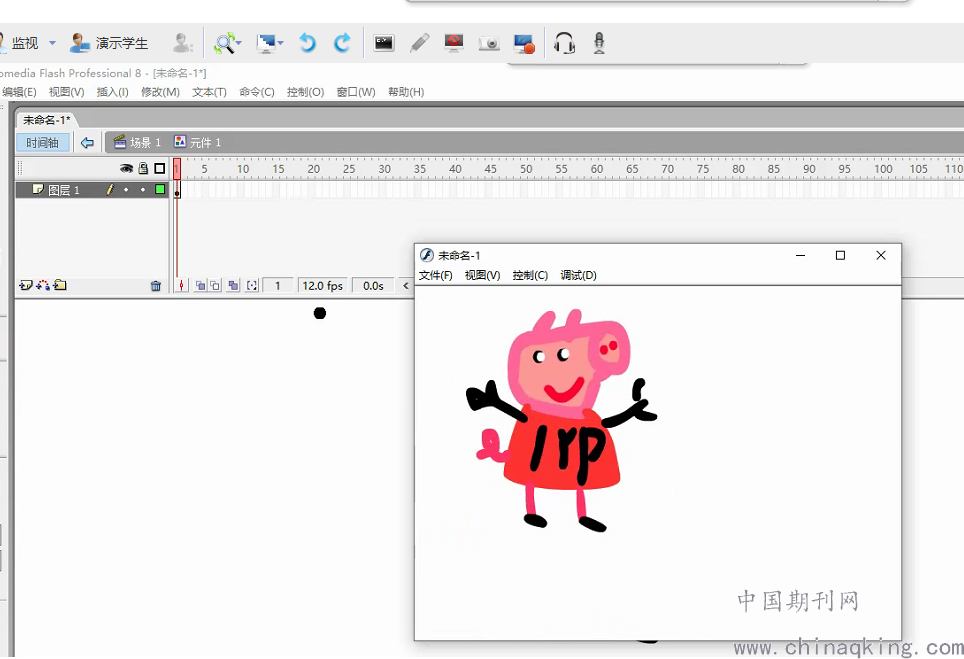Expand the 监视 dropdown arrow
This screenshot has height=659, width=964.
(52, 43)
